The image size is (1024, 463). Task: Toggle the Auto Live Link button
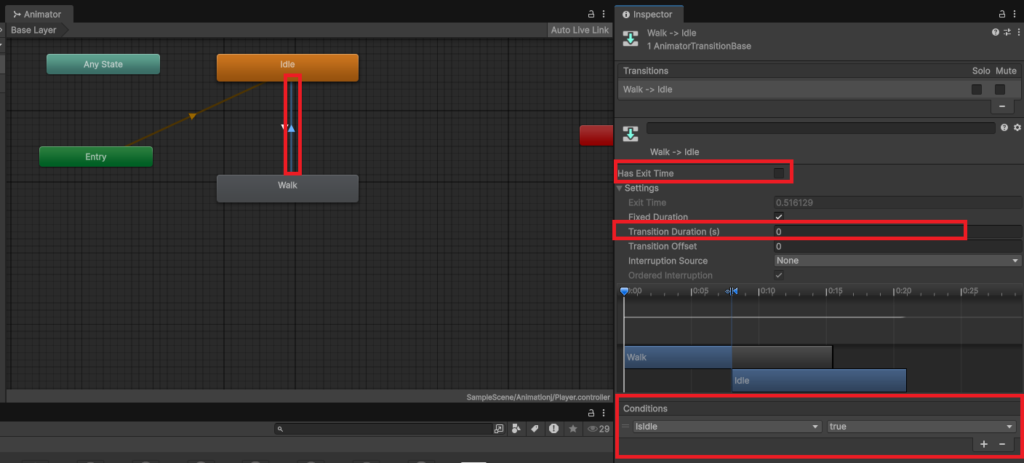579,30
